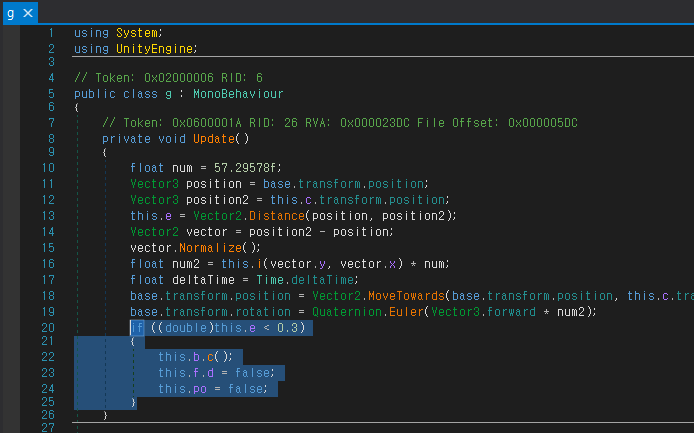Open 'MonoBehaviour' base class reference
Screen dimensions: 694x433
(x=238, y=94)
